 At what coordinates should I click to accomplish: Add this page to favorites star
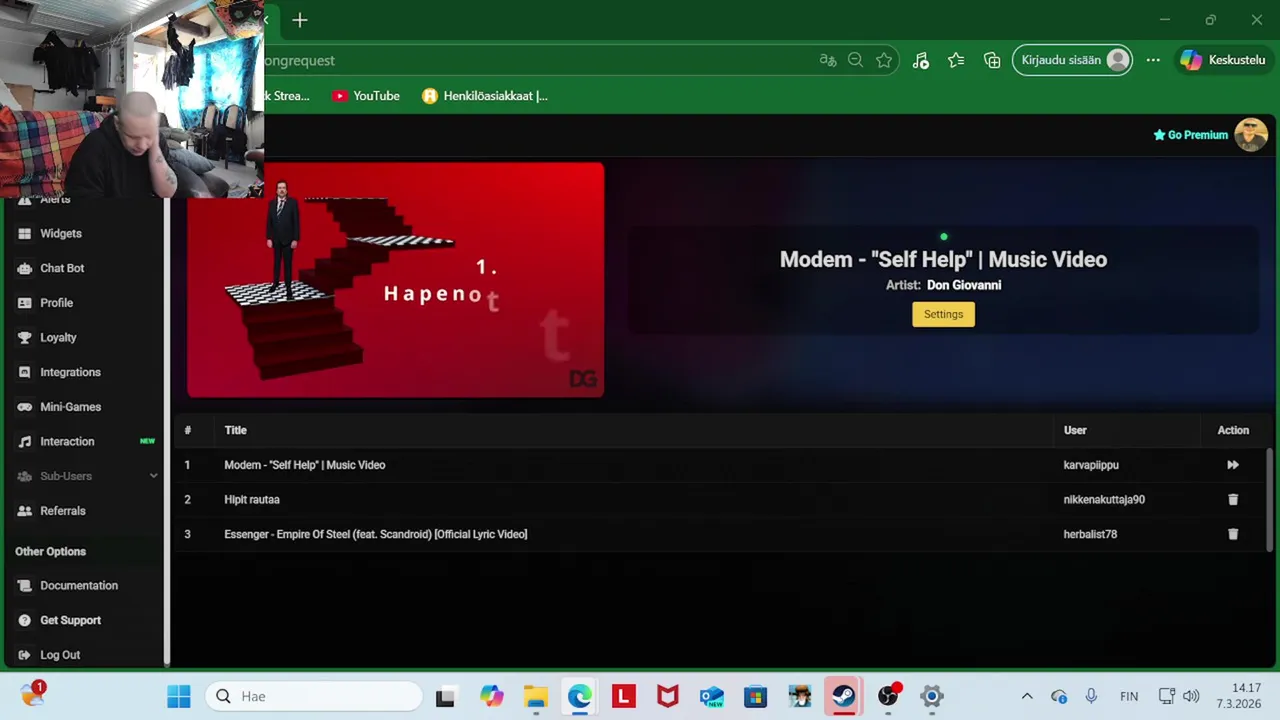(x=884, y=60)
